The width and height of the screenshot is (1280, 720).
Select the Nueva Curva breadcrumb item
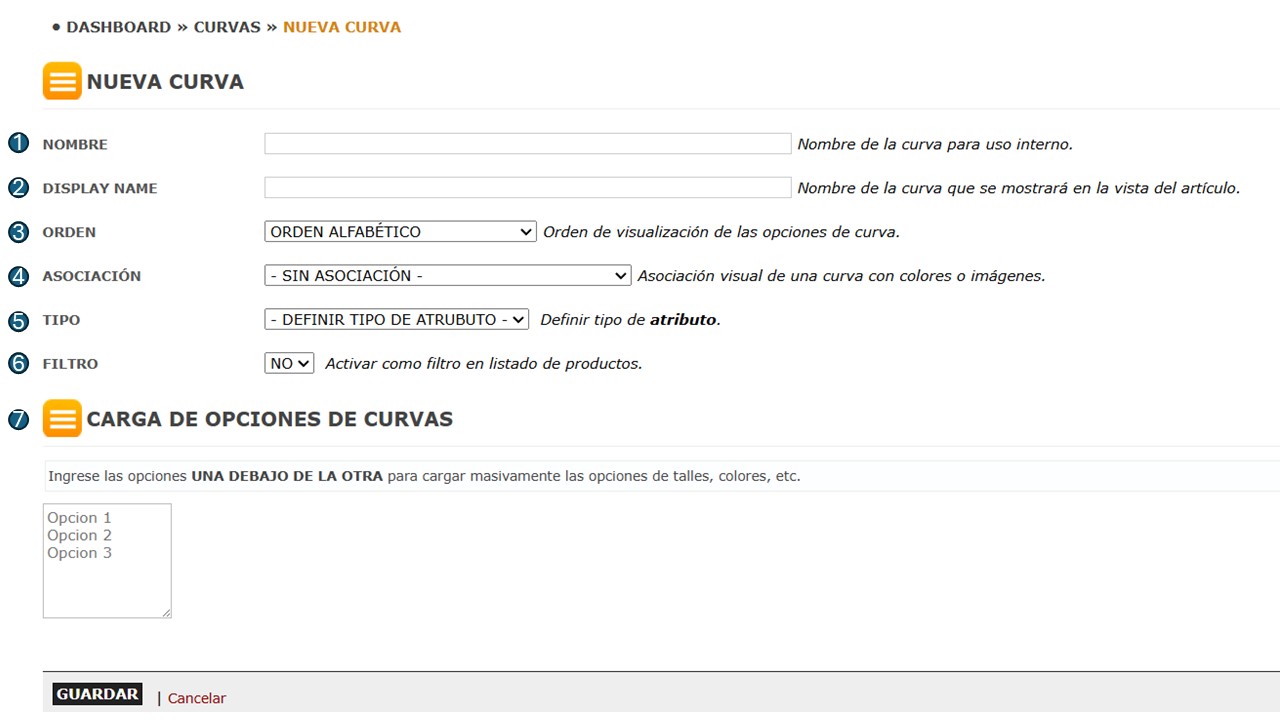coord(342,27)
